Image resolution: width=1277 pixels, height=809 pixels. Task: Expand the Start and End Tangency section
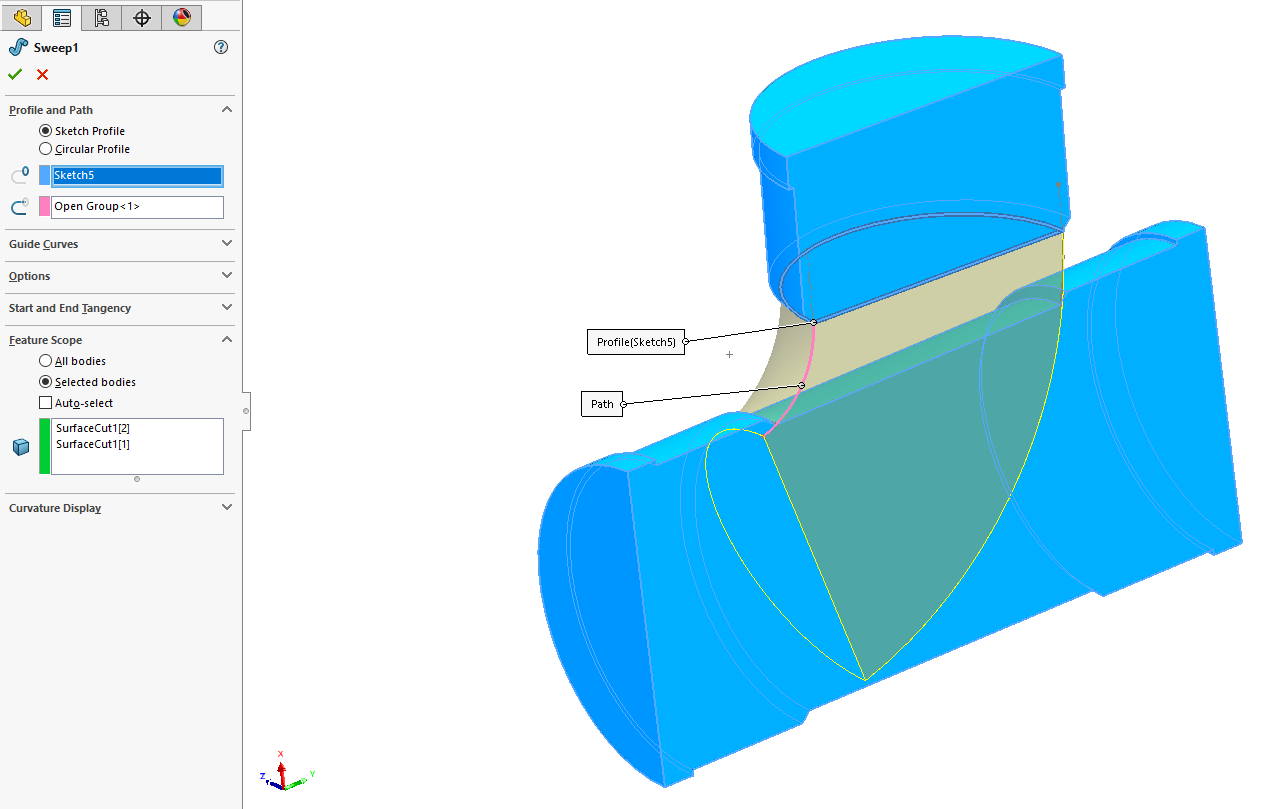click(x=227, y=309)
